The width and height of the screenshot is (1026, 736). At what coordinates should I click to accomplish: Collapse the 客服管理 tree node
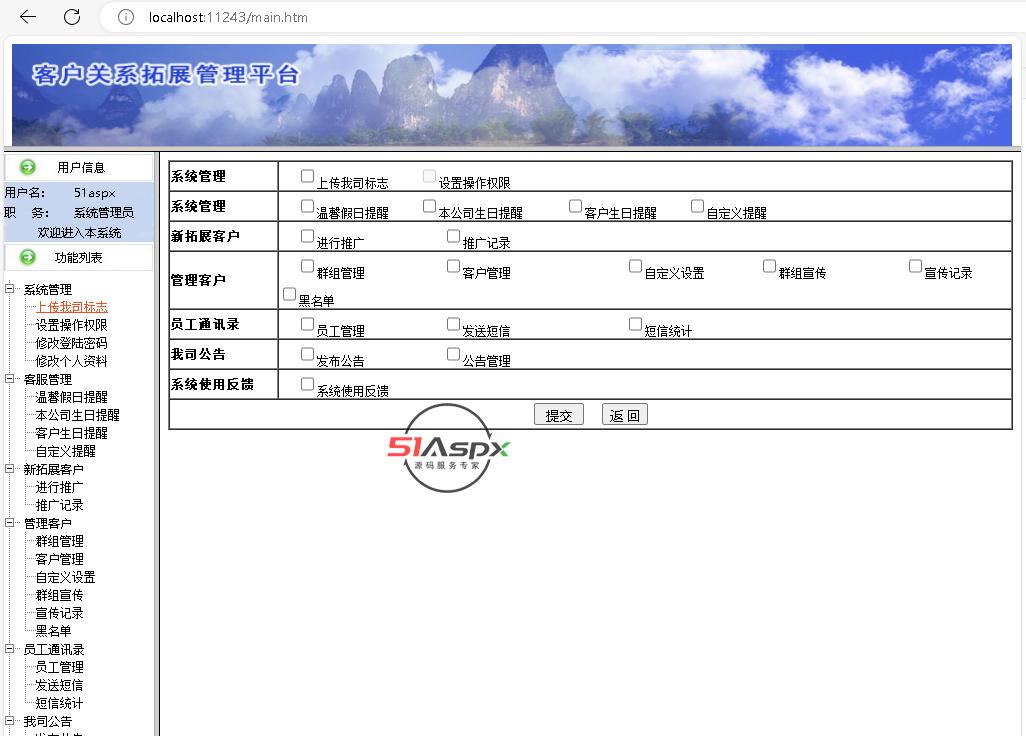tap(10, 379)
